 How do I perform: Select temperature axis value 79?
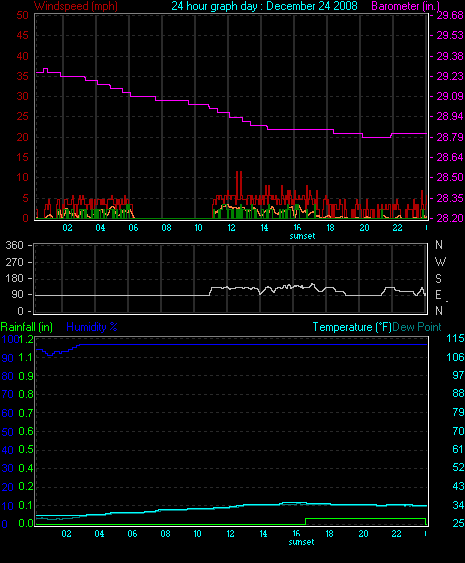[458, 412]
